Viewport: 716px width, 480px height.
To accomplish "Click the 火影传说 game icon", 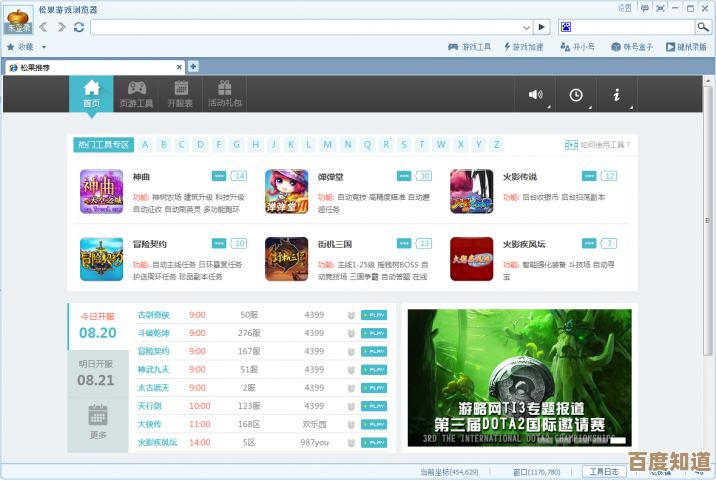I will (x=472, y=191).
